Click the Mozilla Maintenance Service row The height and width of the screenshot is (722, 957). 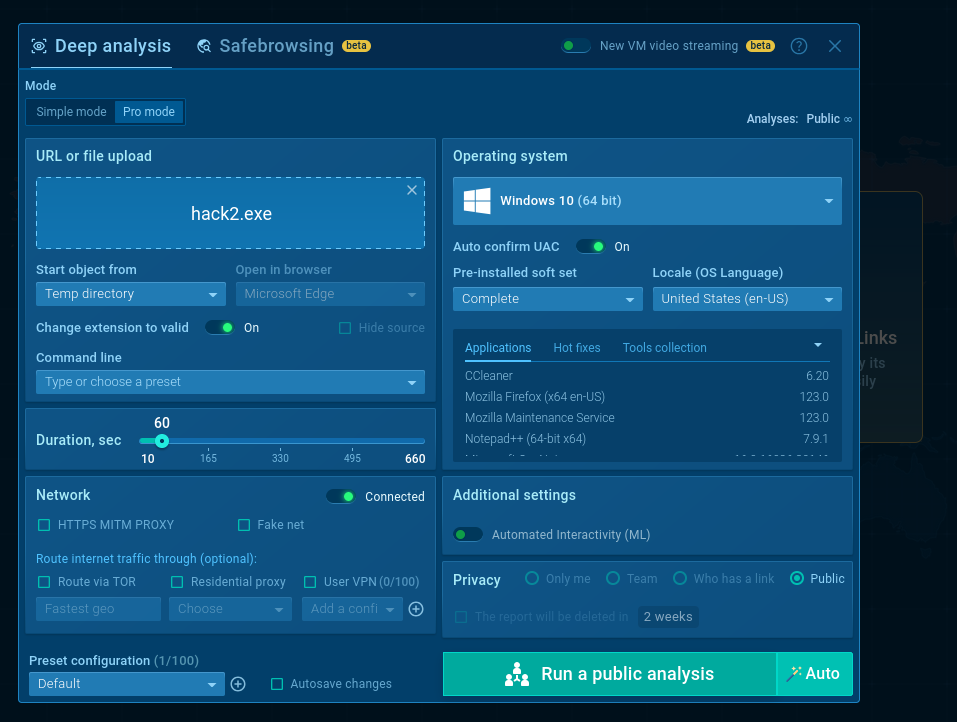(647, 418)
